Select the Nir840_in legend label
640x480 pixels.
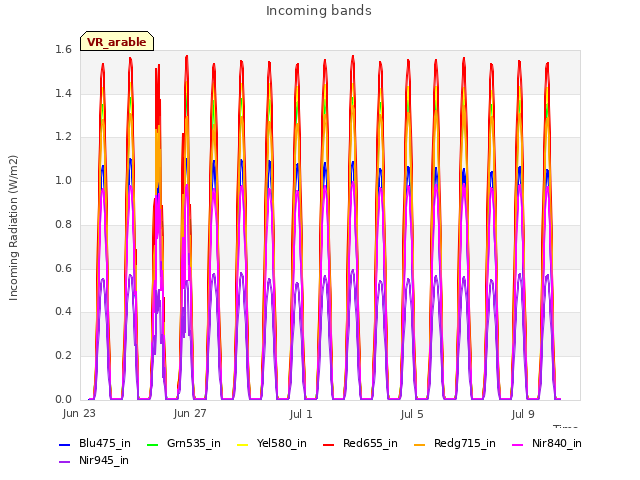coord(557,444)
